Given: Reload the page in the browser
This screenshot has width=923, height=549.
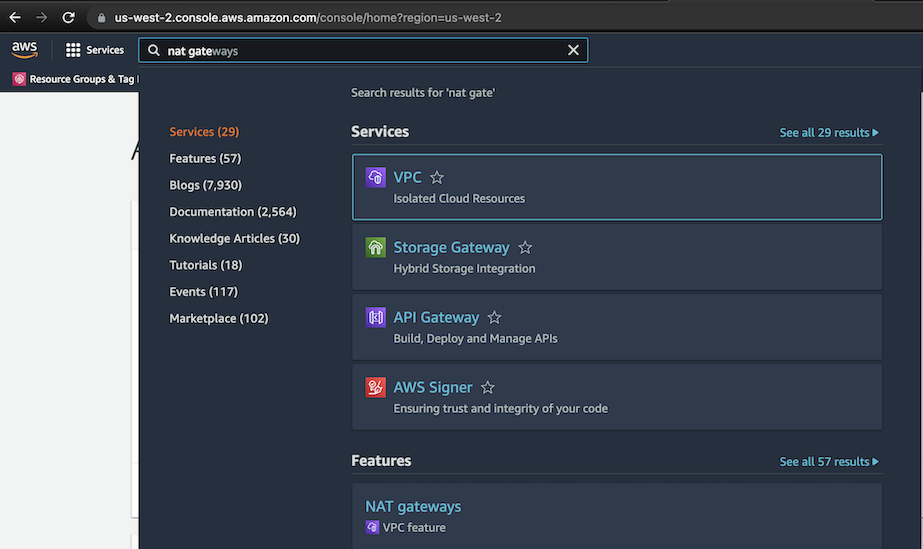Looking at the screenshot, I should [x=68, y=17].
